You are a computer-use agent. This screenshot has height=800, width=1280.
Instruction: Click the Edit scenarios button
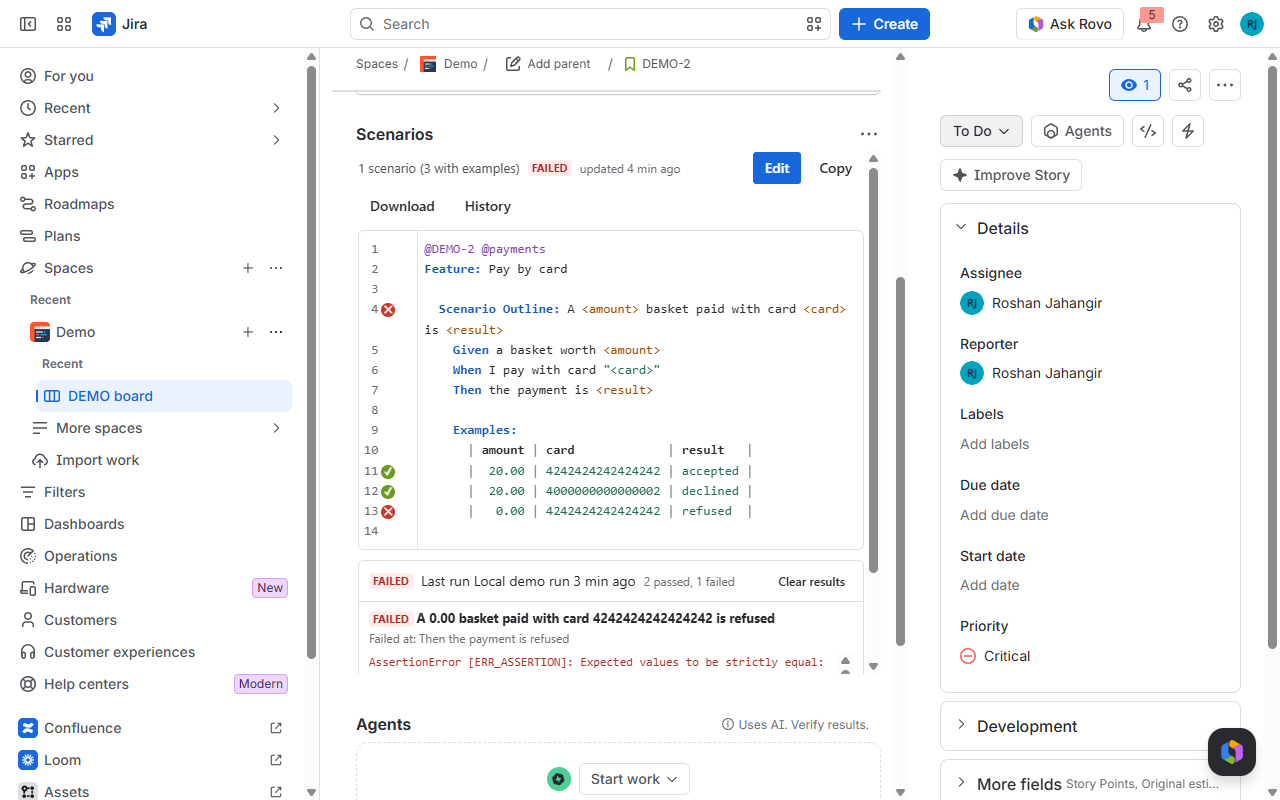(x=777, y=168)
